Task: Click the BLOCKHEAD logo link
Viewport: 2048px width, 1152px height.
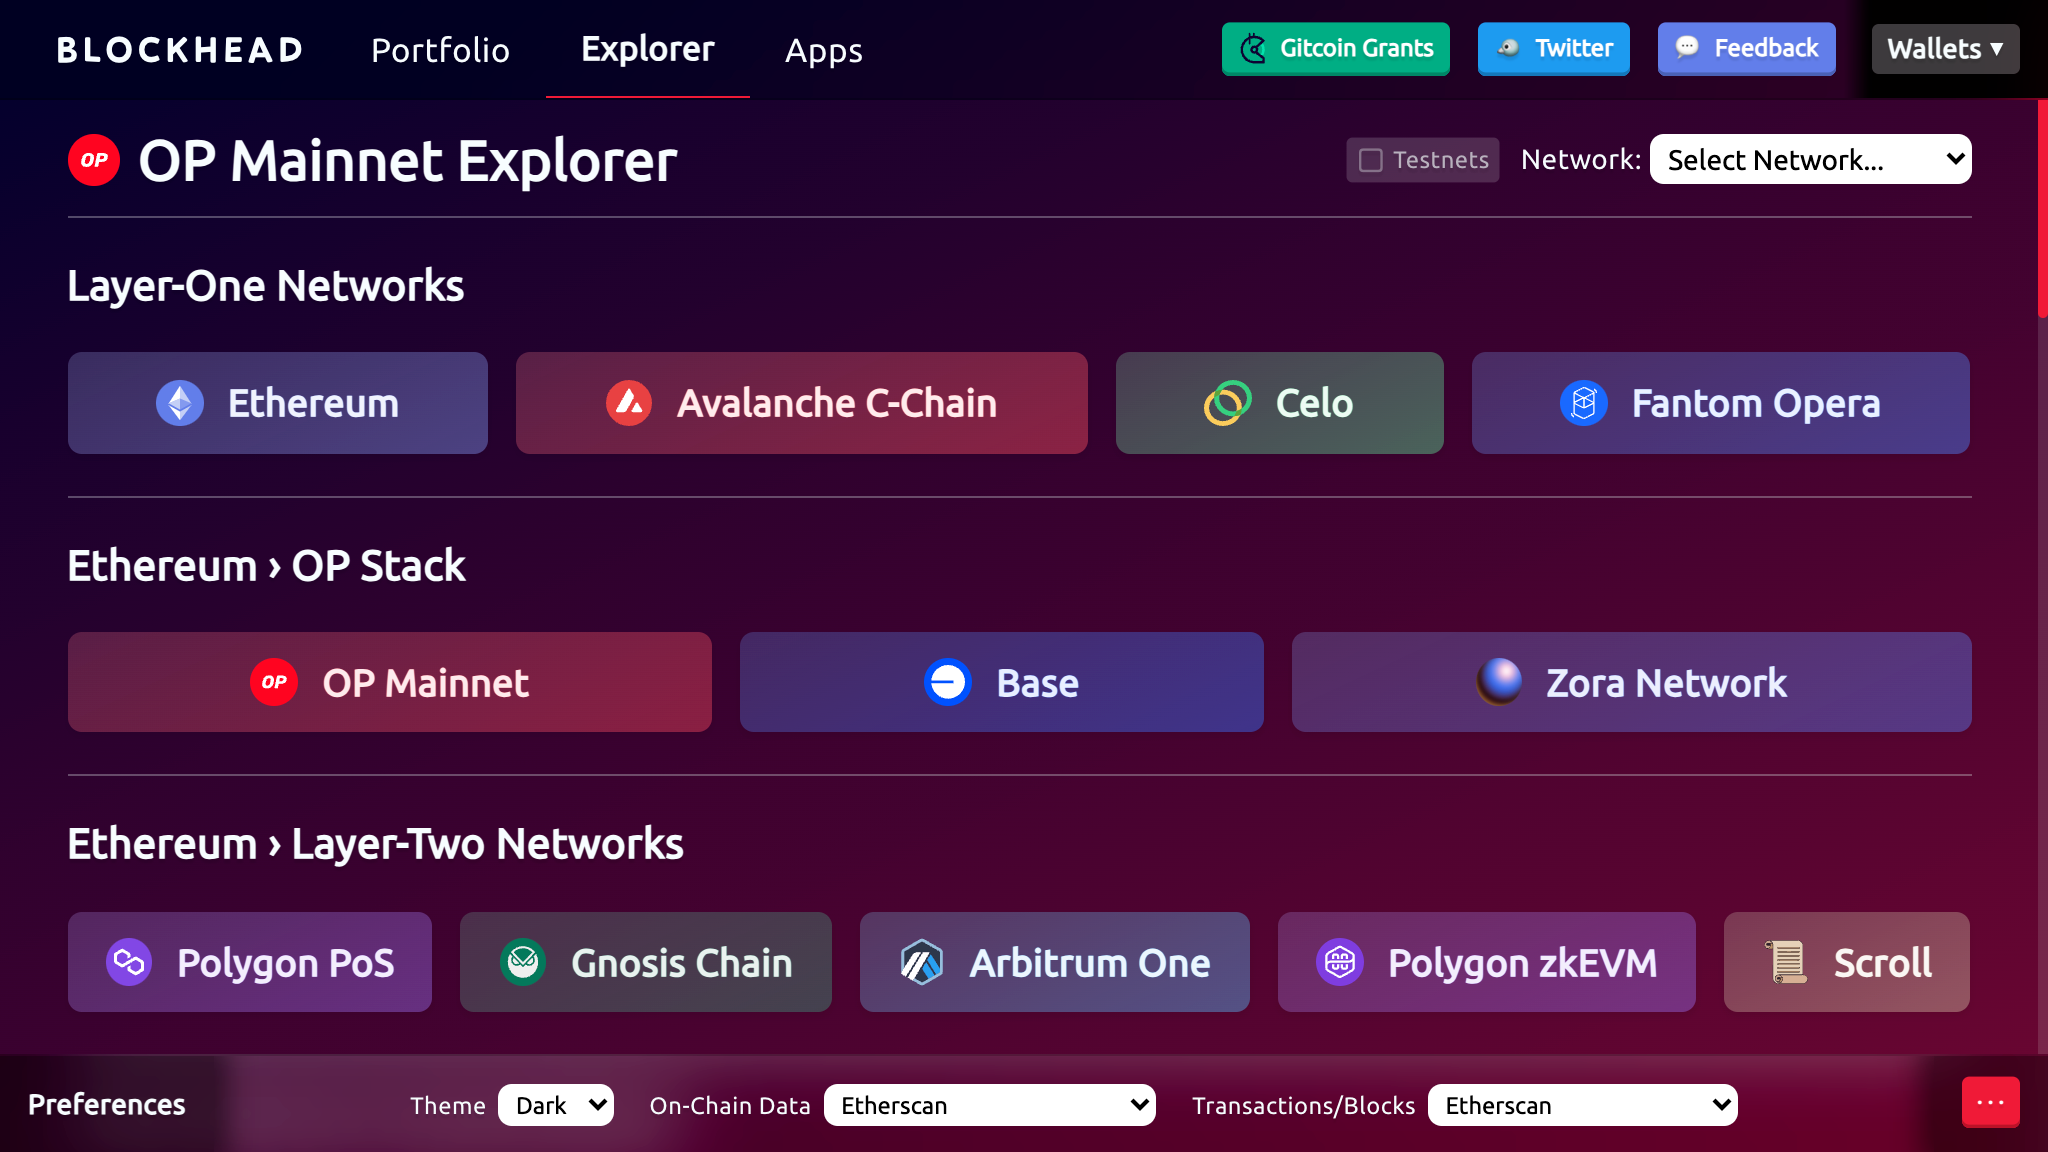Action: pos(180,49)
